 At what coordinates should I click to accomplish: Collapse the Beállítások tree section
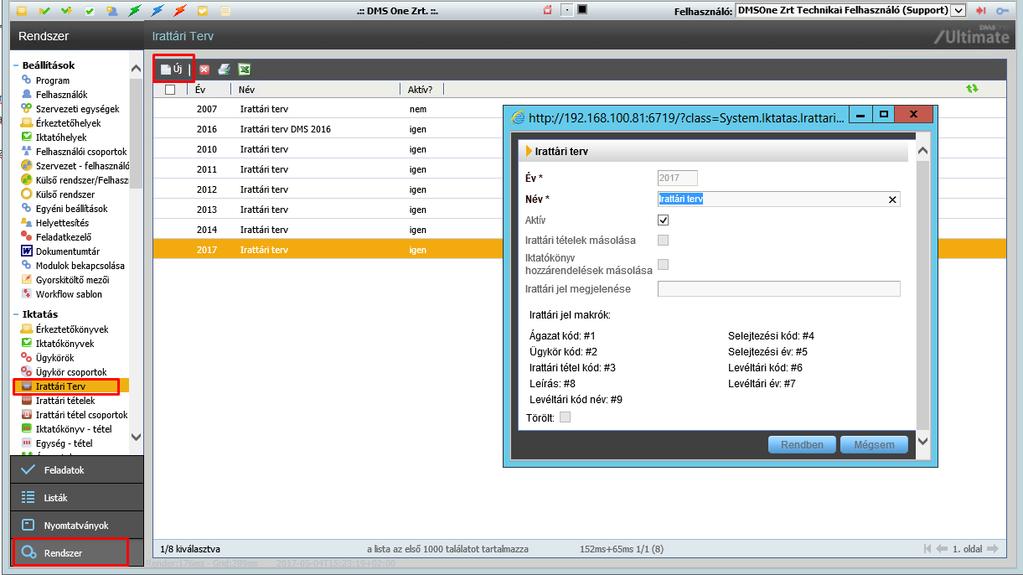(16, 65)
